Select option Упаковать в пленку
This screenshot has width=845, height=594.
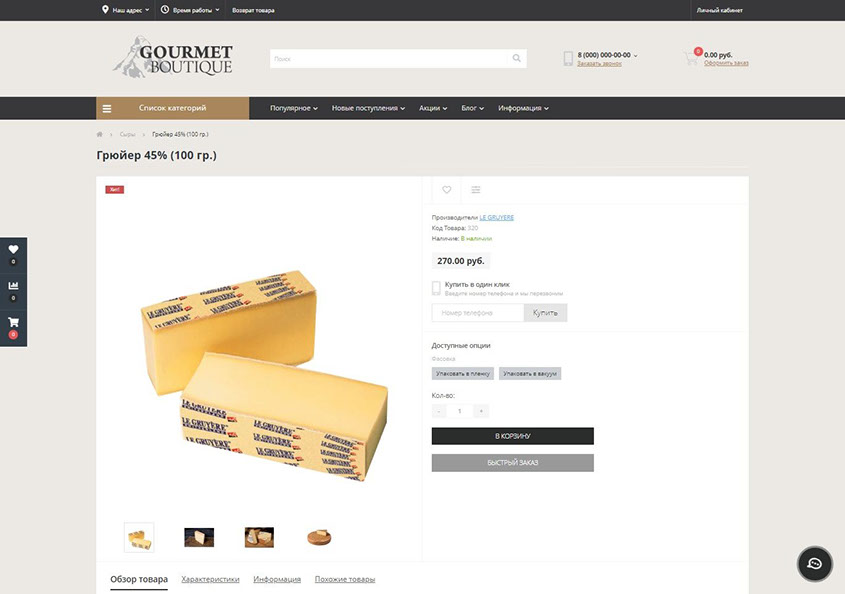(x=462, y=374)
